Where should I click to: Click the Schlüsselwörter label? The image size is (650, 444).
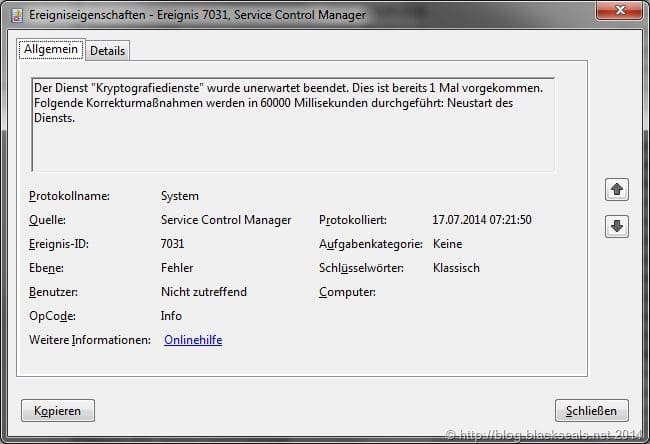coord(361,268)
